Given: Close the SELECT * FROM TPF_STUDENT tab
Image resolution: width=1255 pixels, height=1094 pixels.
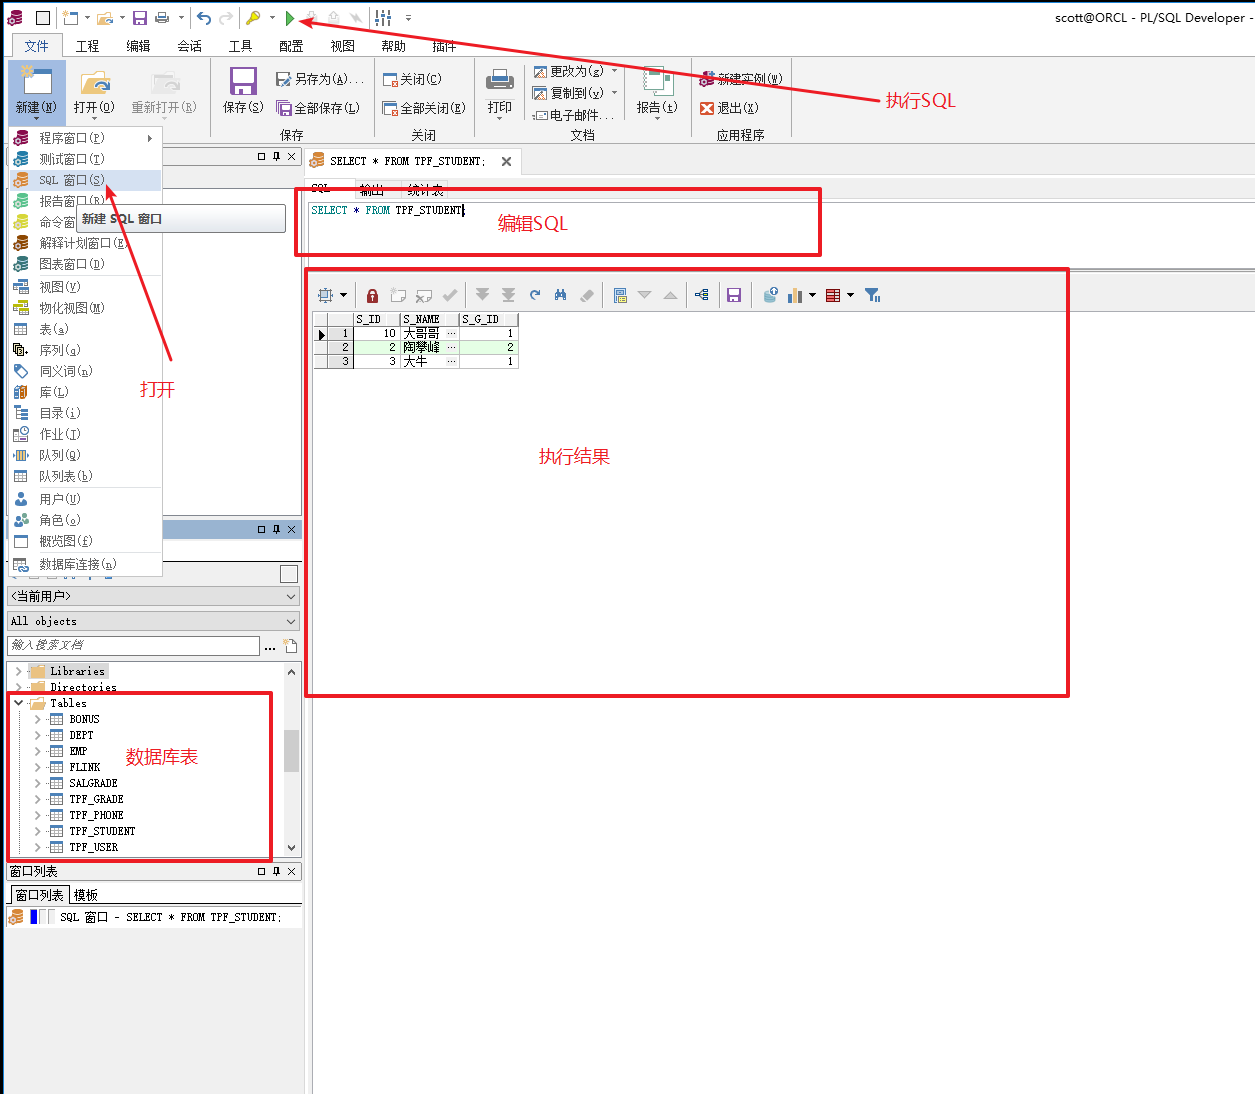Looking at the screenshot, I should click(x=507, y=161).
